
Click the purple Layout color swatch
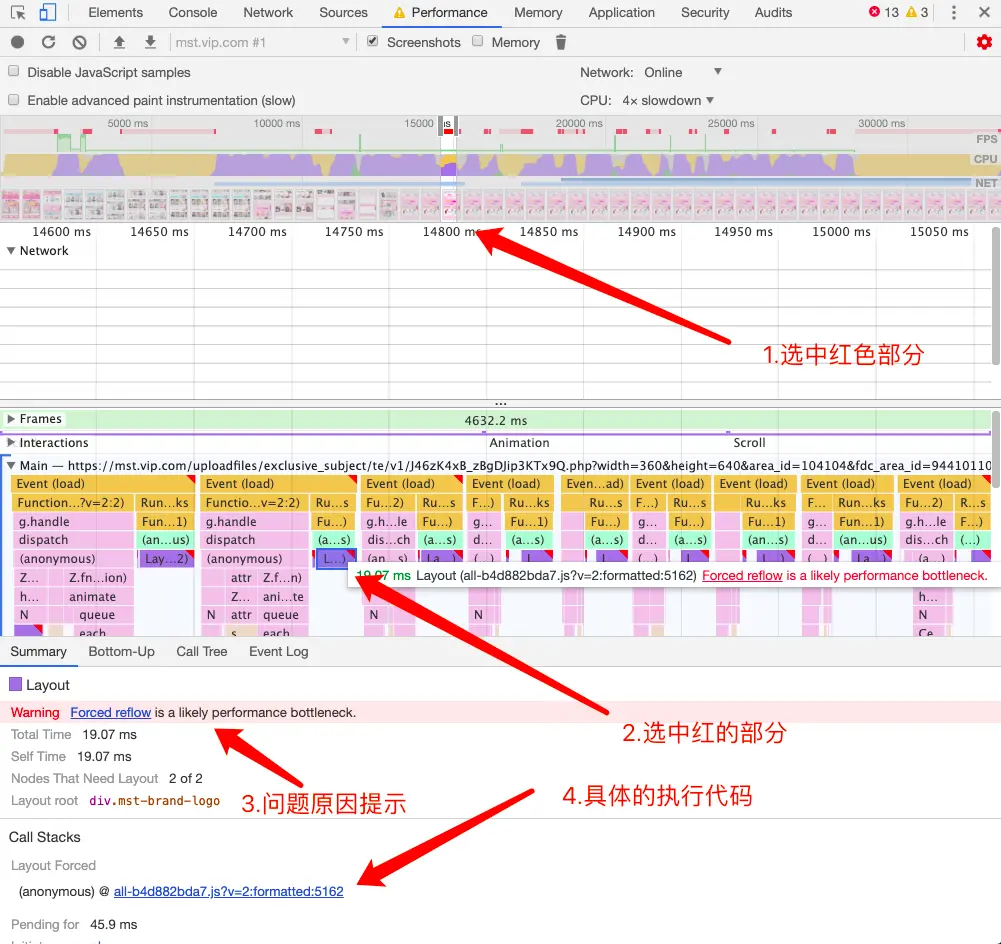(15, 684)
